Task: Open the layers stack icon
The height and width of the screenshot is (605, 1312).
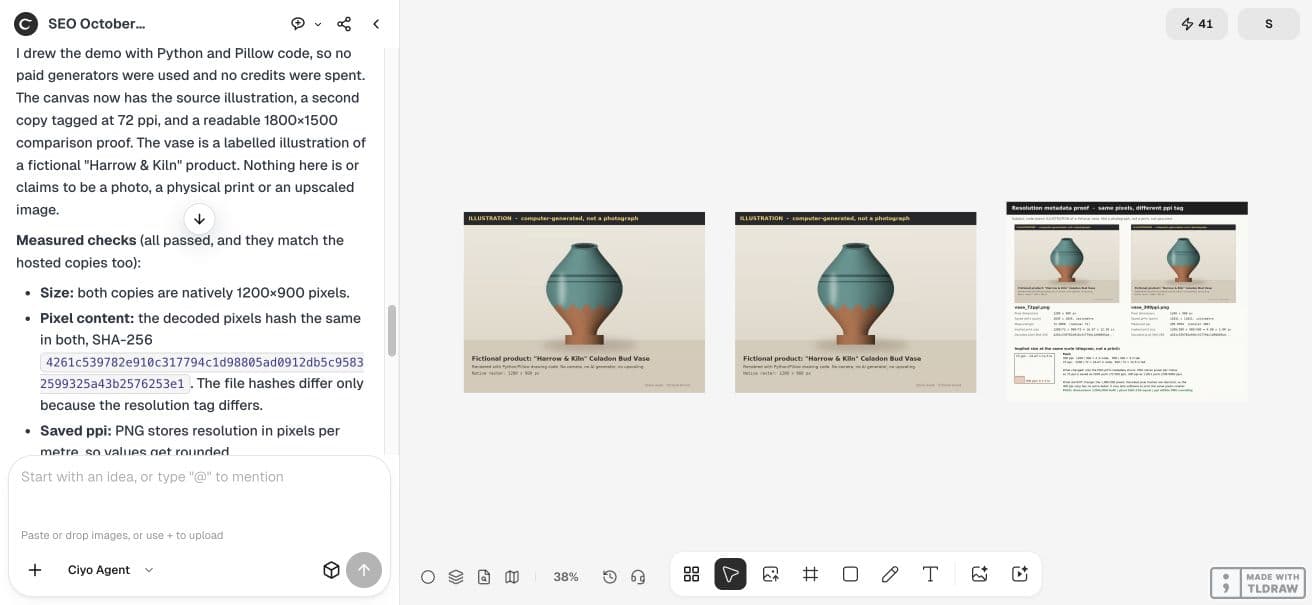Action: pyautogui.click(x=456, y=577)
